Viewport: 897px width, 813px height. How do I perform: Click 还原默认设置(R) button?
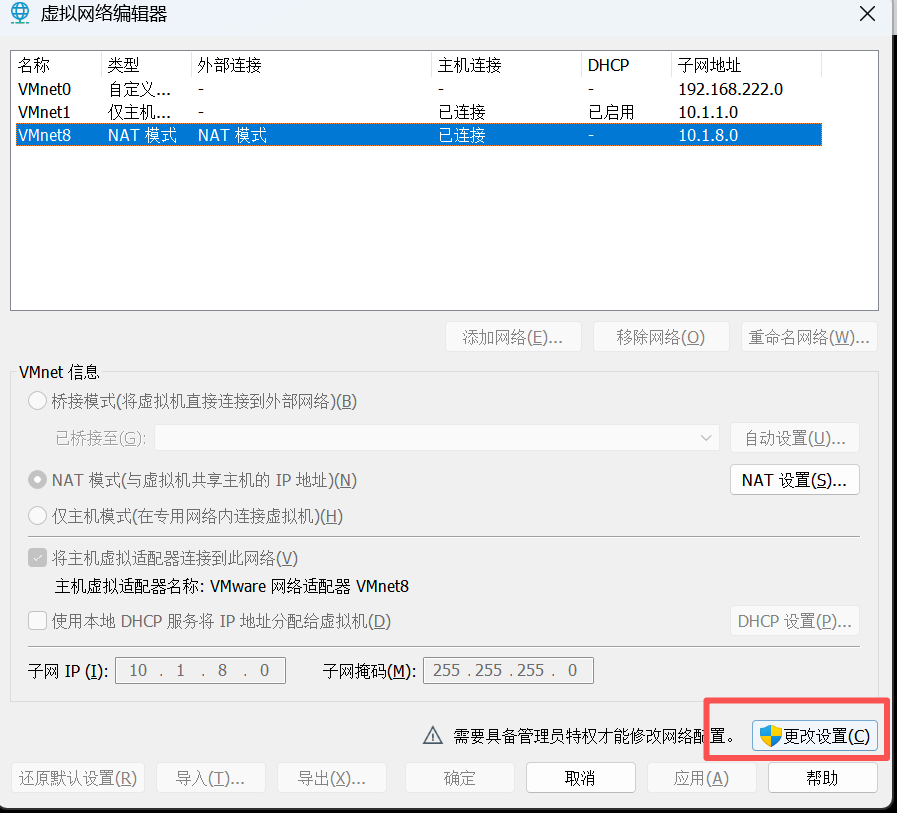[x=78, y=778]
